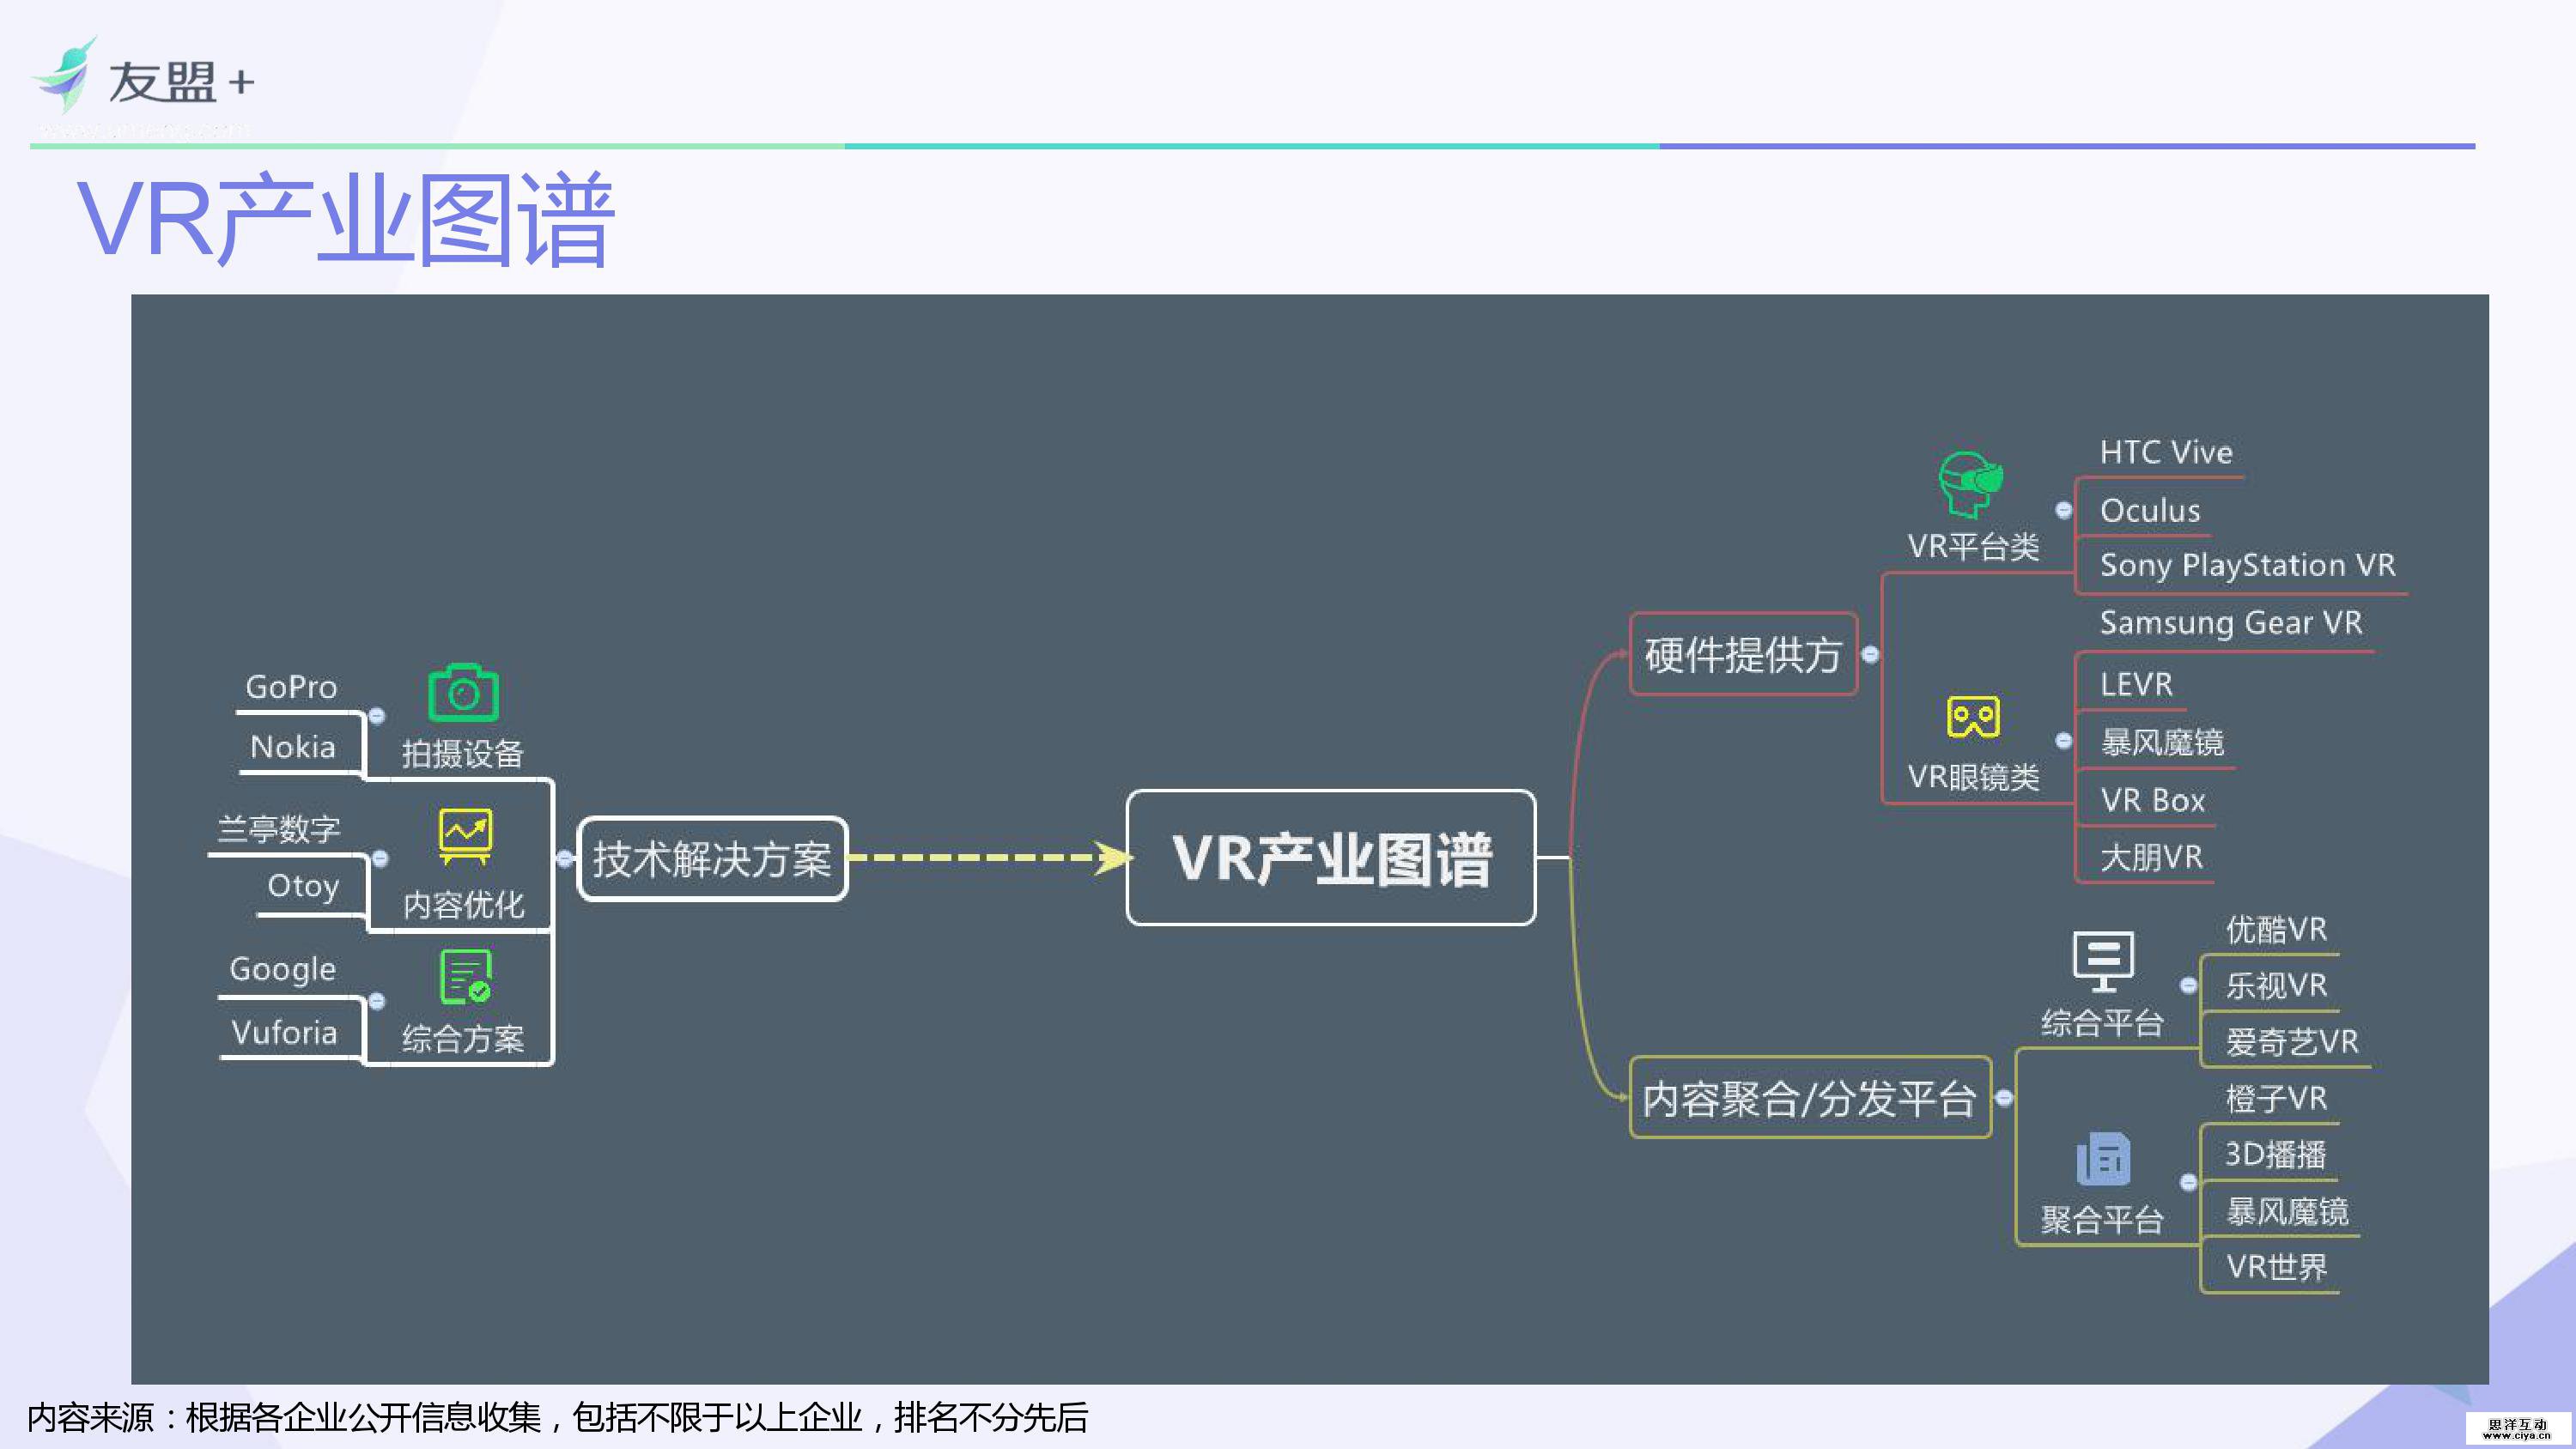
Task: Collapse the VR平台类 child list toggle
Action: (x=2063, y=510)
